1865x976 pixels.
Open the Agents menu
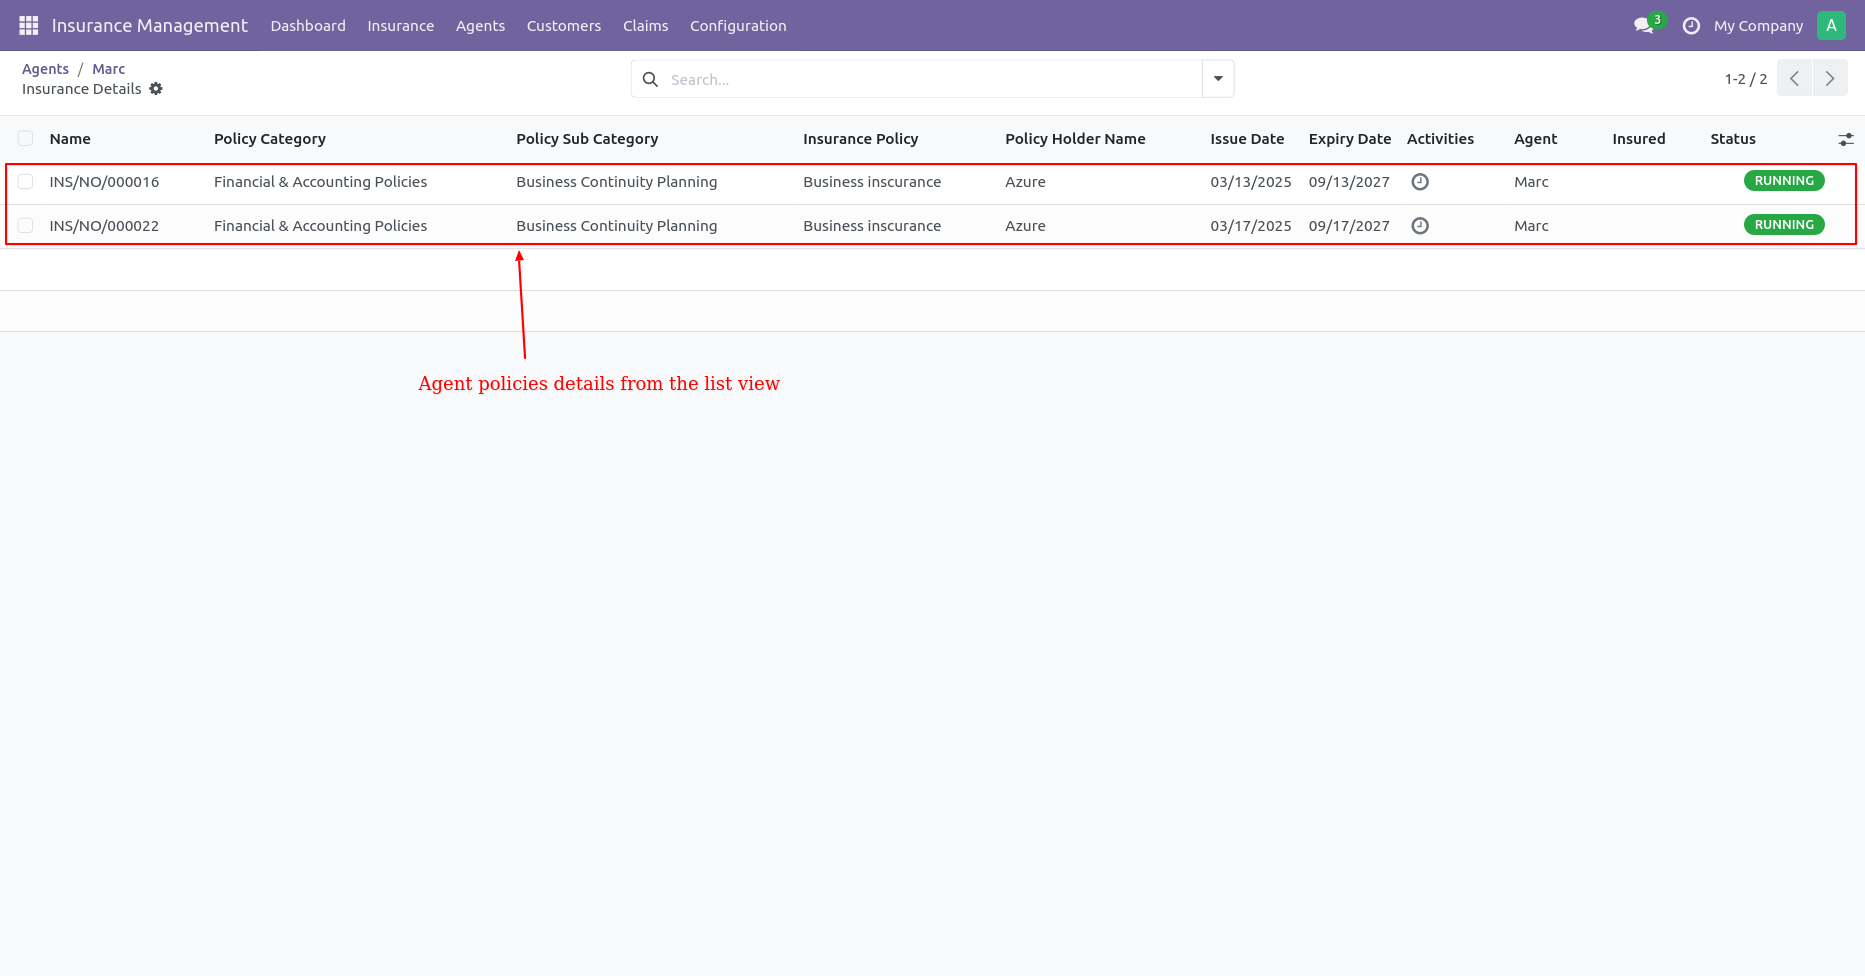tap(480, 26)
